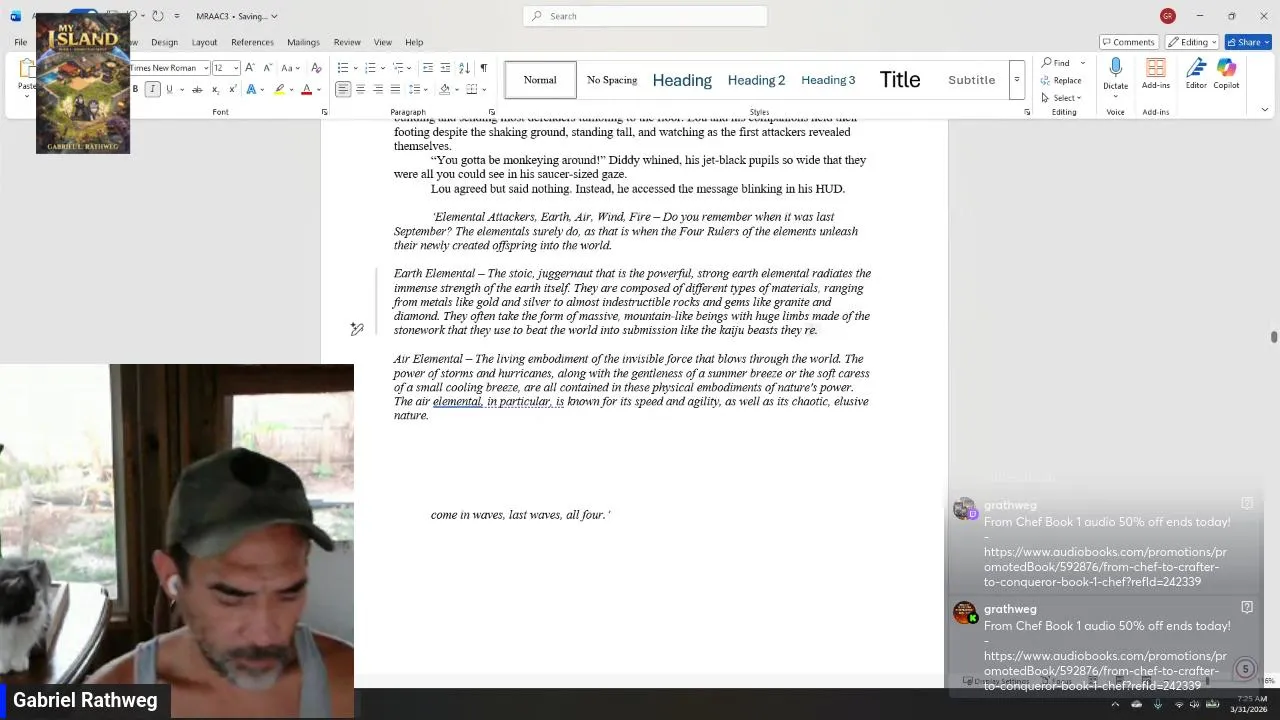Apply the No Spacing style

[x=612, y=80]
